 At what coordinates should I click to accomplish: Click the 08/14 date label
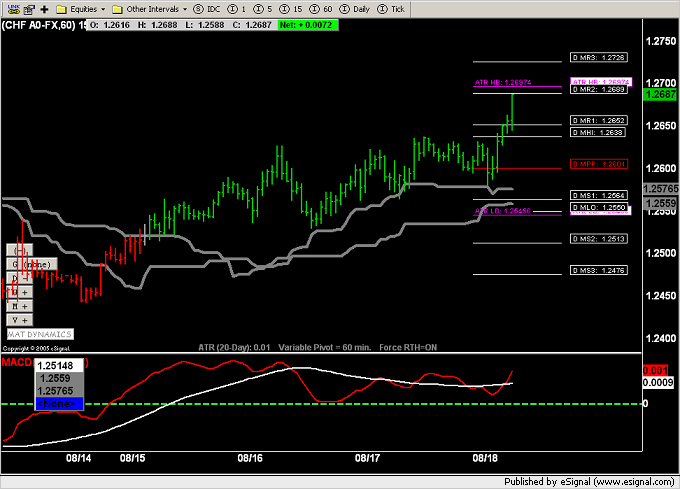coord(78,458)
